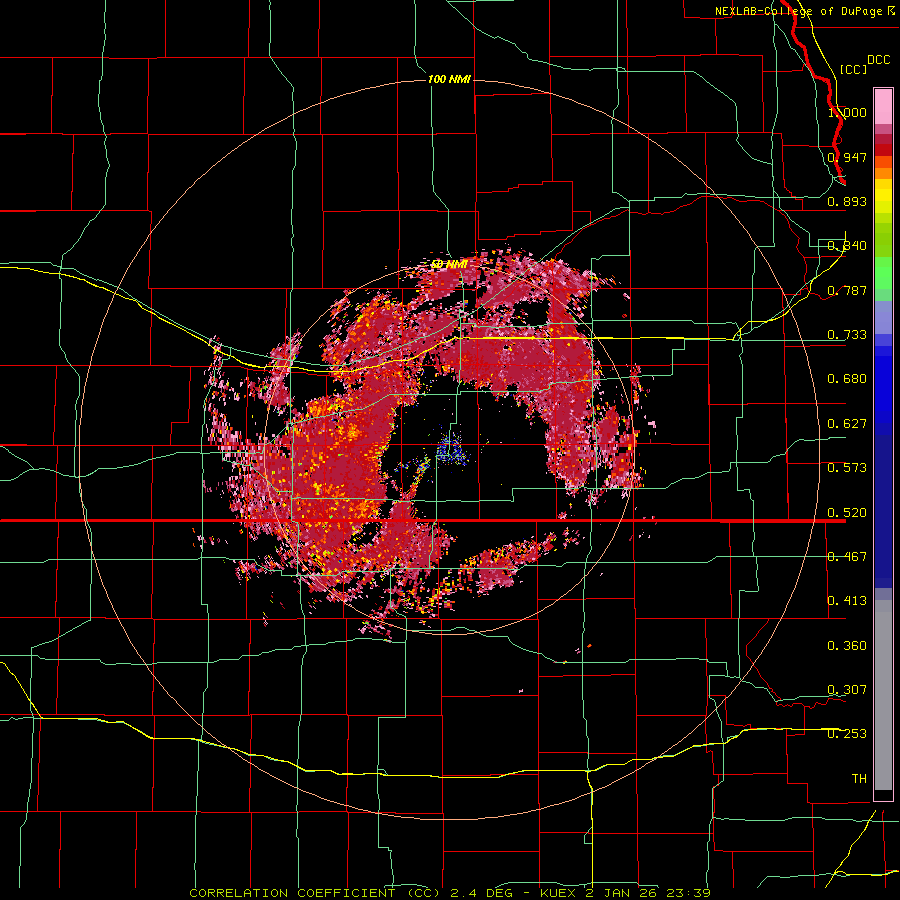Click the 0.573 legend value
Screen dimensions: 900x900
pos(847,468)
